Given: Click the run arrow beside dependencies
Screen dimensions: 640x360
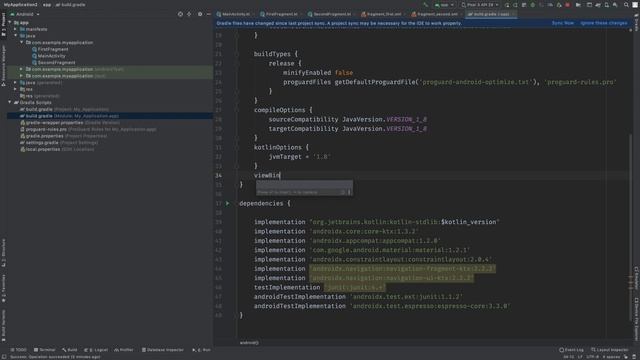Looking at the screenshot, I should (228, 203).
